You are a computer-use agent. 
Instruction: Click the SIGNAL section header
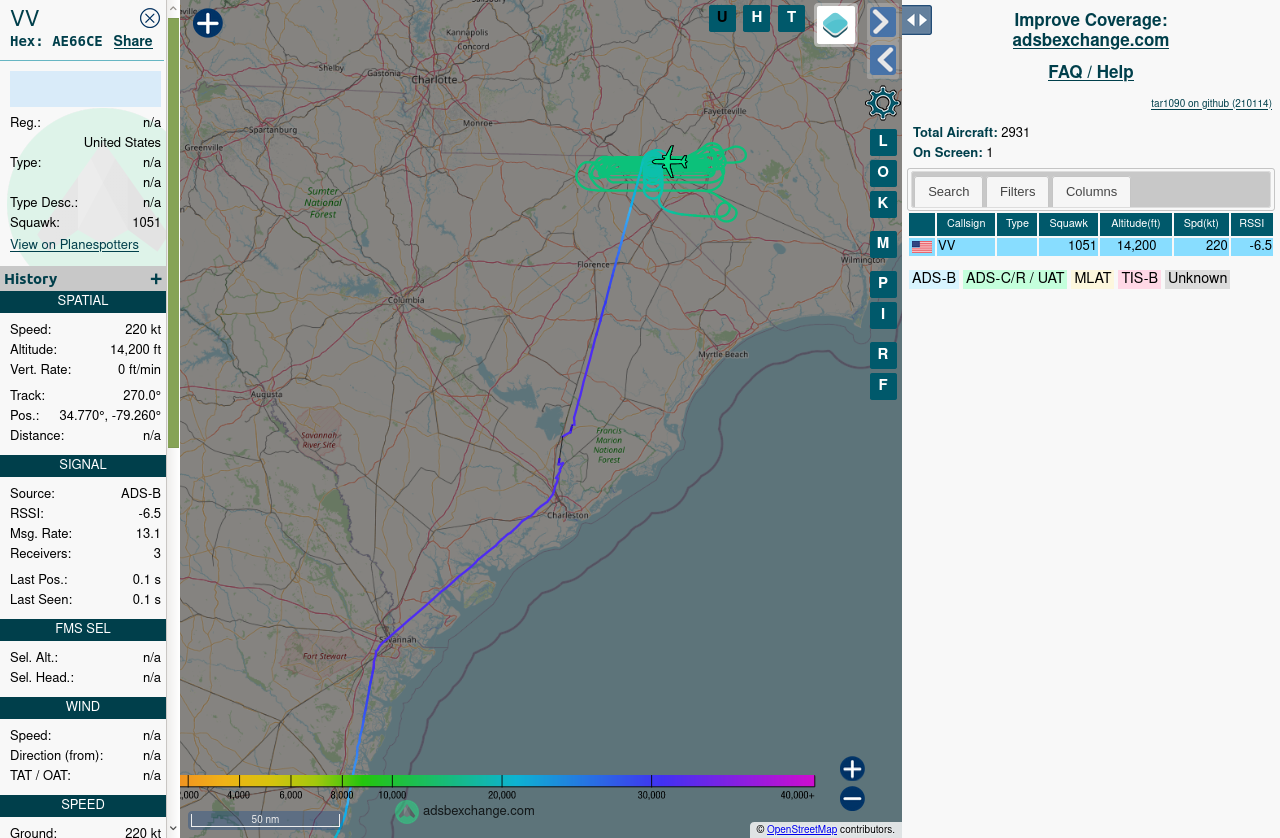83,465
